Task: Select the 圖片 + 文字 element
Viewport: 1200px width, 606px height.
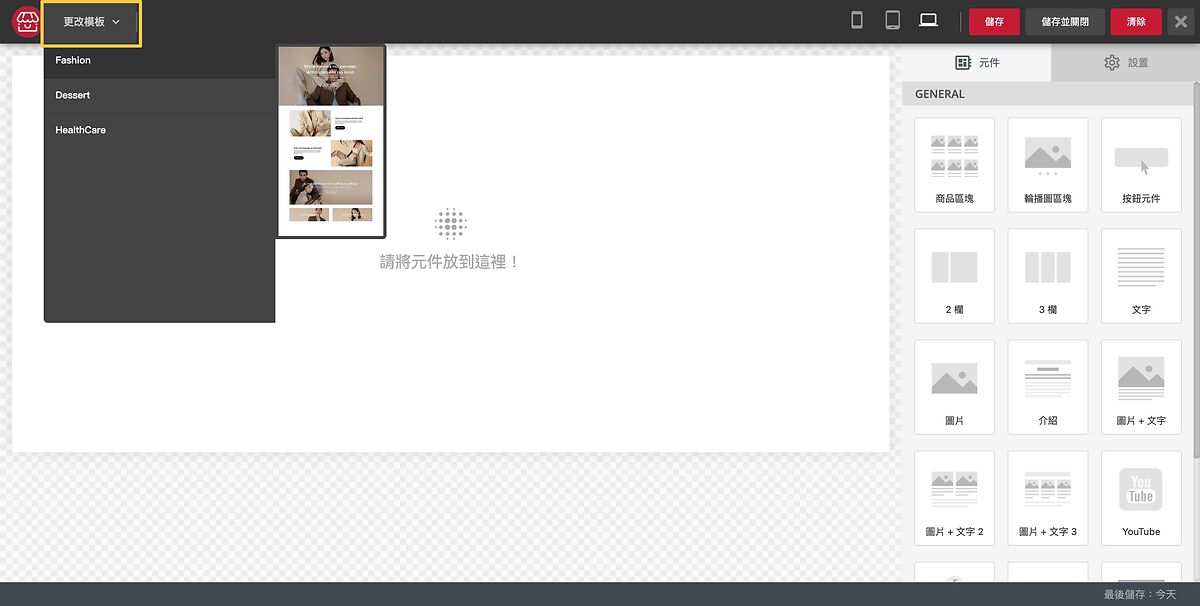Action: pyautogui.click(x=1141, y=387)
